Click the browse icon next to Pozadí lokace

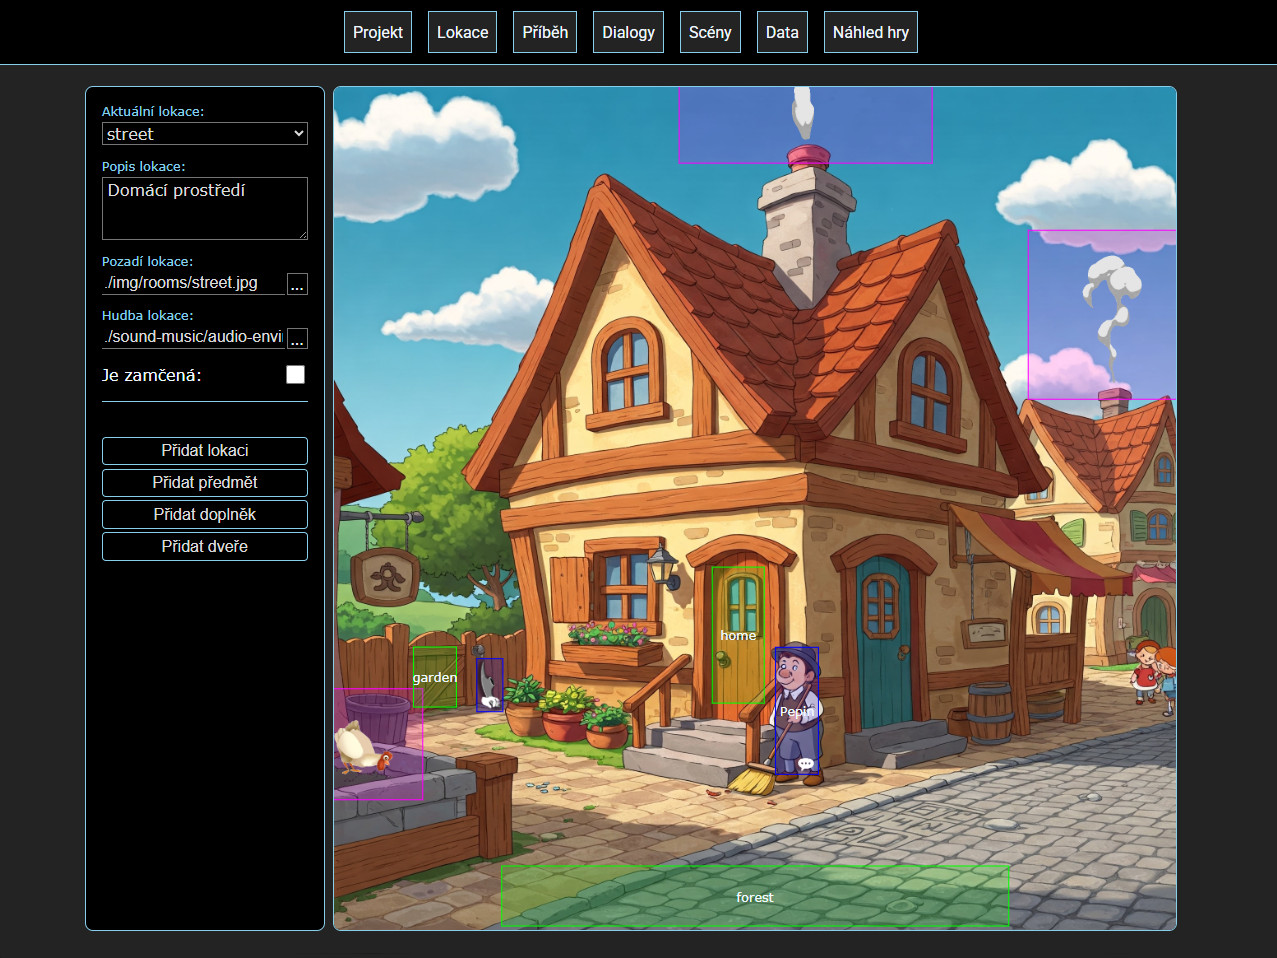coord(298,284)
